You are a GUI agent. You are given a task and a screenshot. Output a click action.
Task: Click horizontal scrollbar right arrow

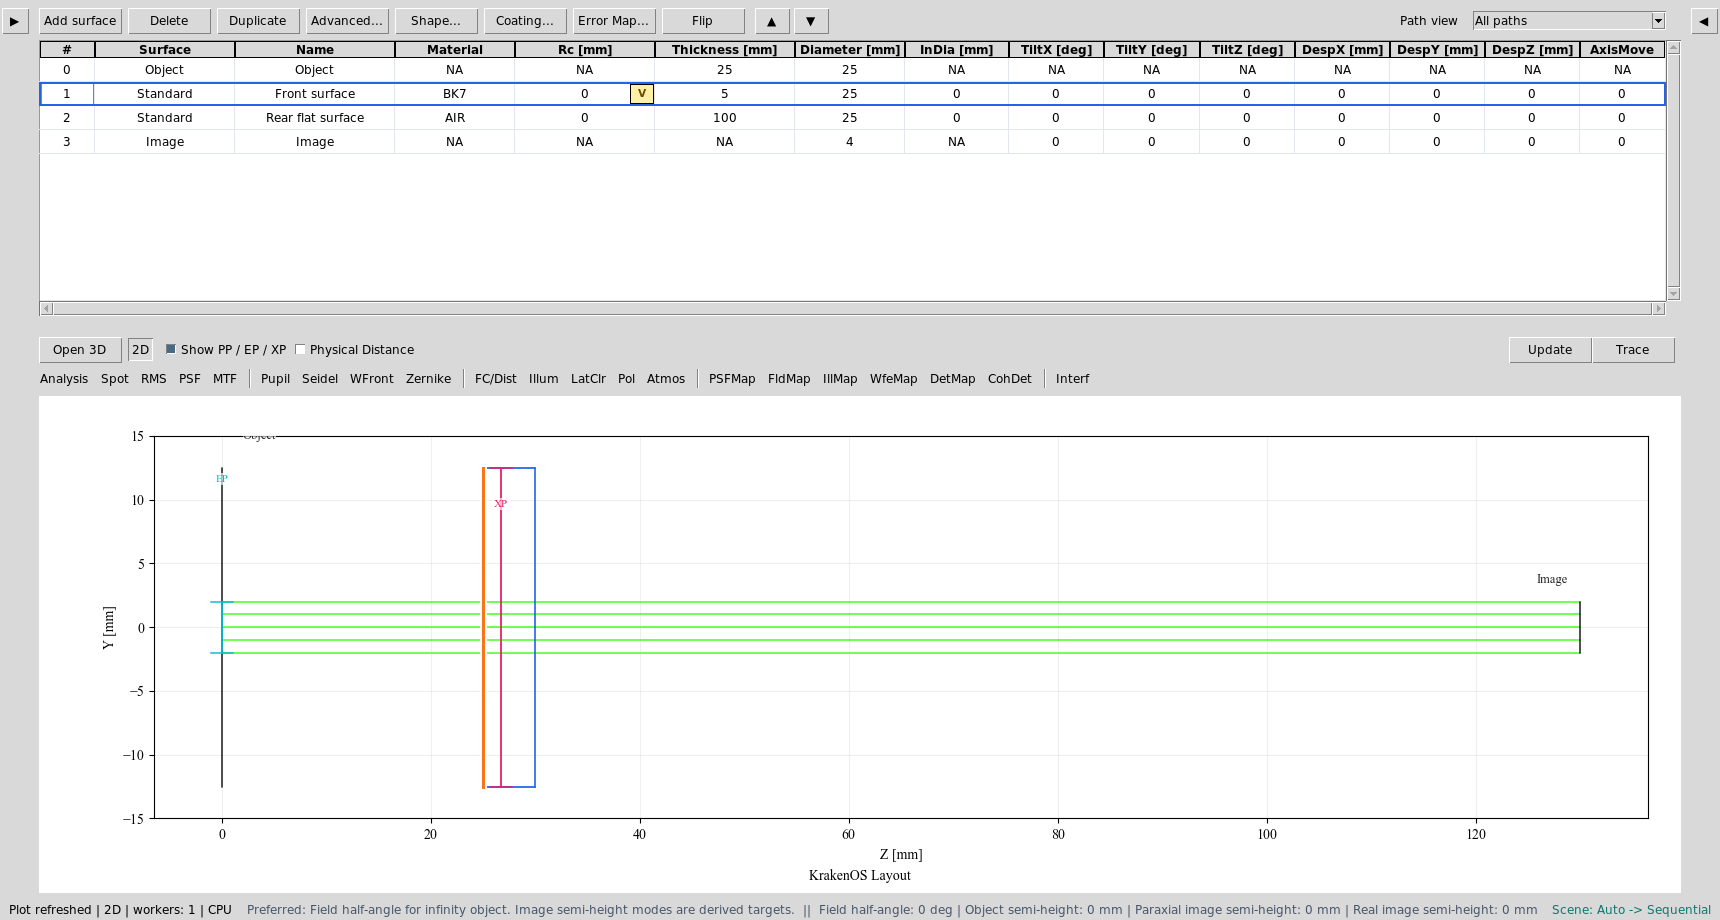(x=1659, y=308)
